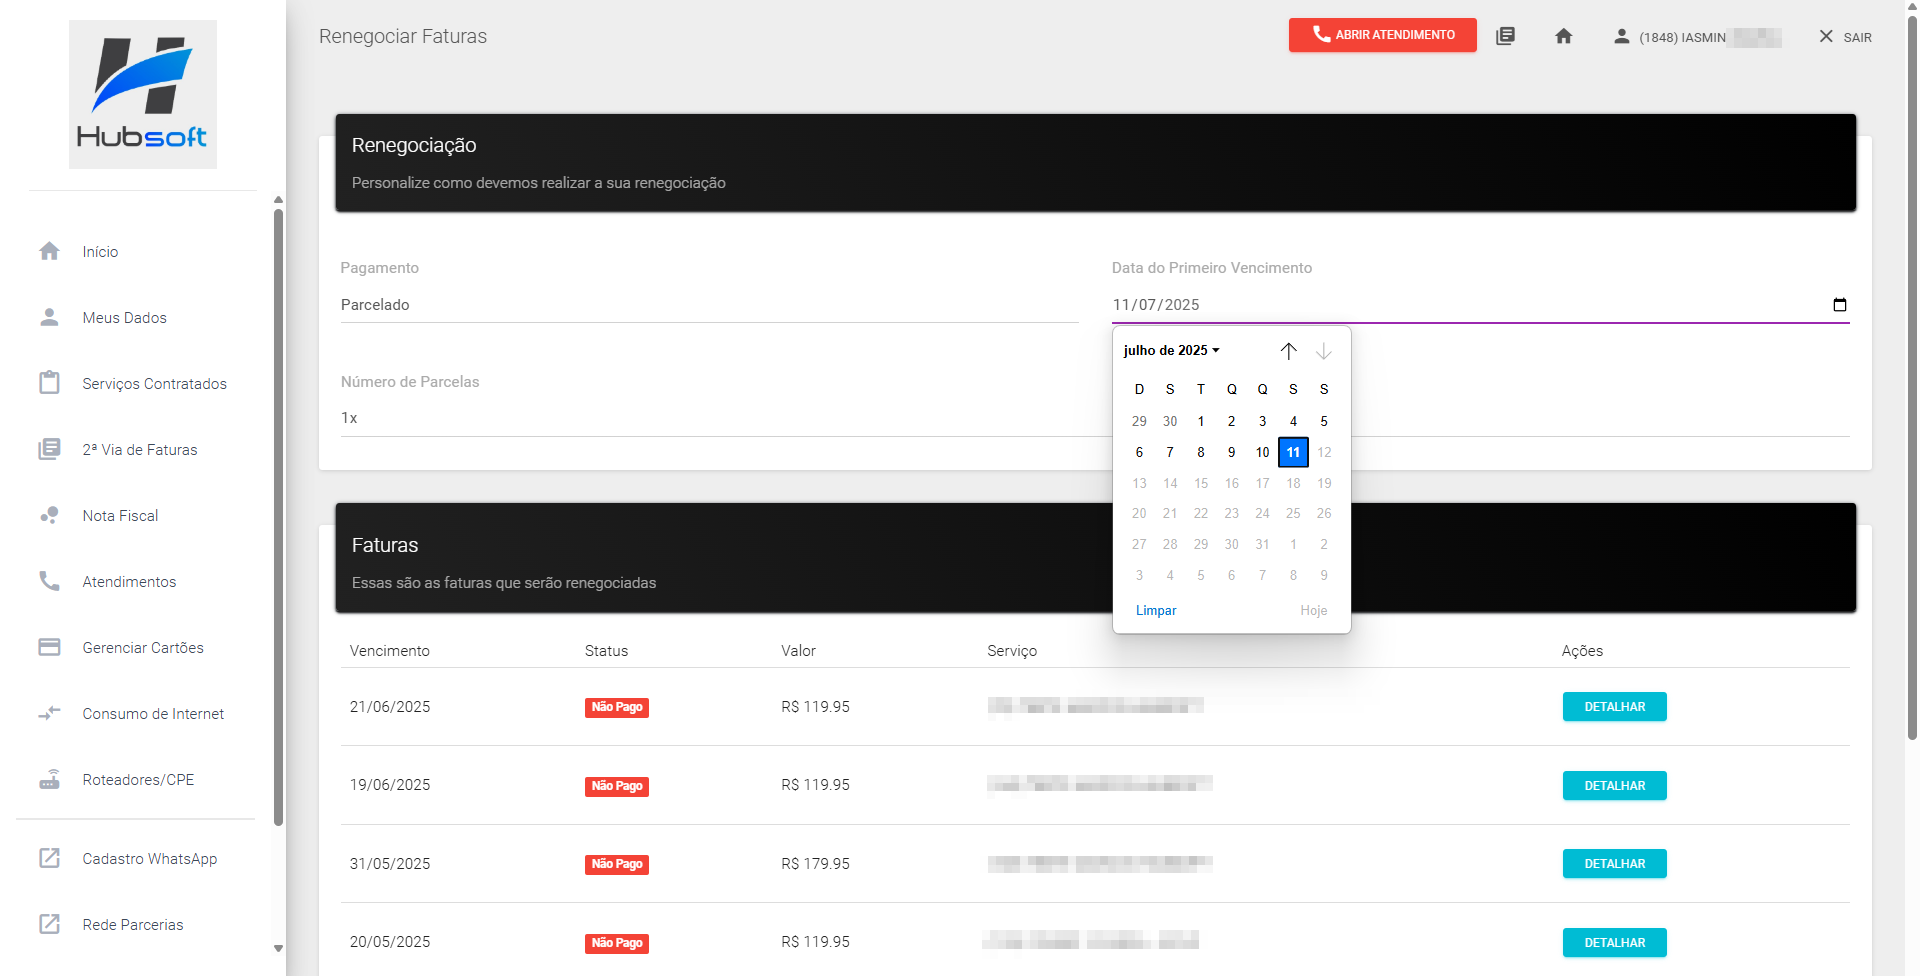Viewport: 1920px width, 976px height.
Task: Click ABRIR ATENDIMENTO button
Action: 1382,35
